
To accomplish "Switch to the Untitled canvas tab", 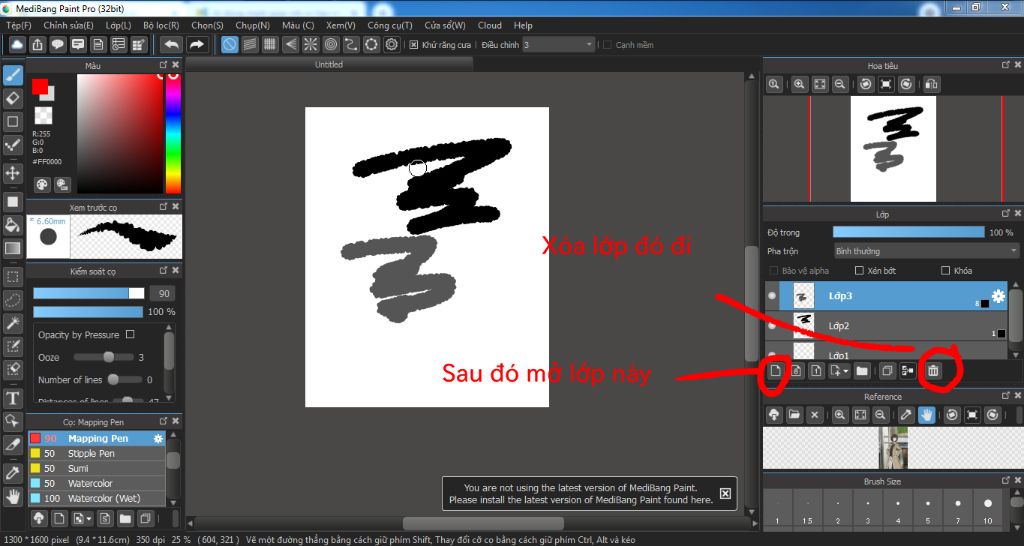I will [329, 65].
